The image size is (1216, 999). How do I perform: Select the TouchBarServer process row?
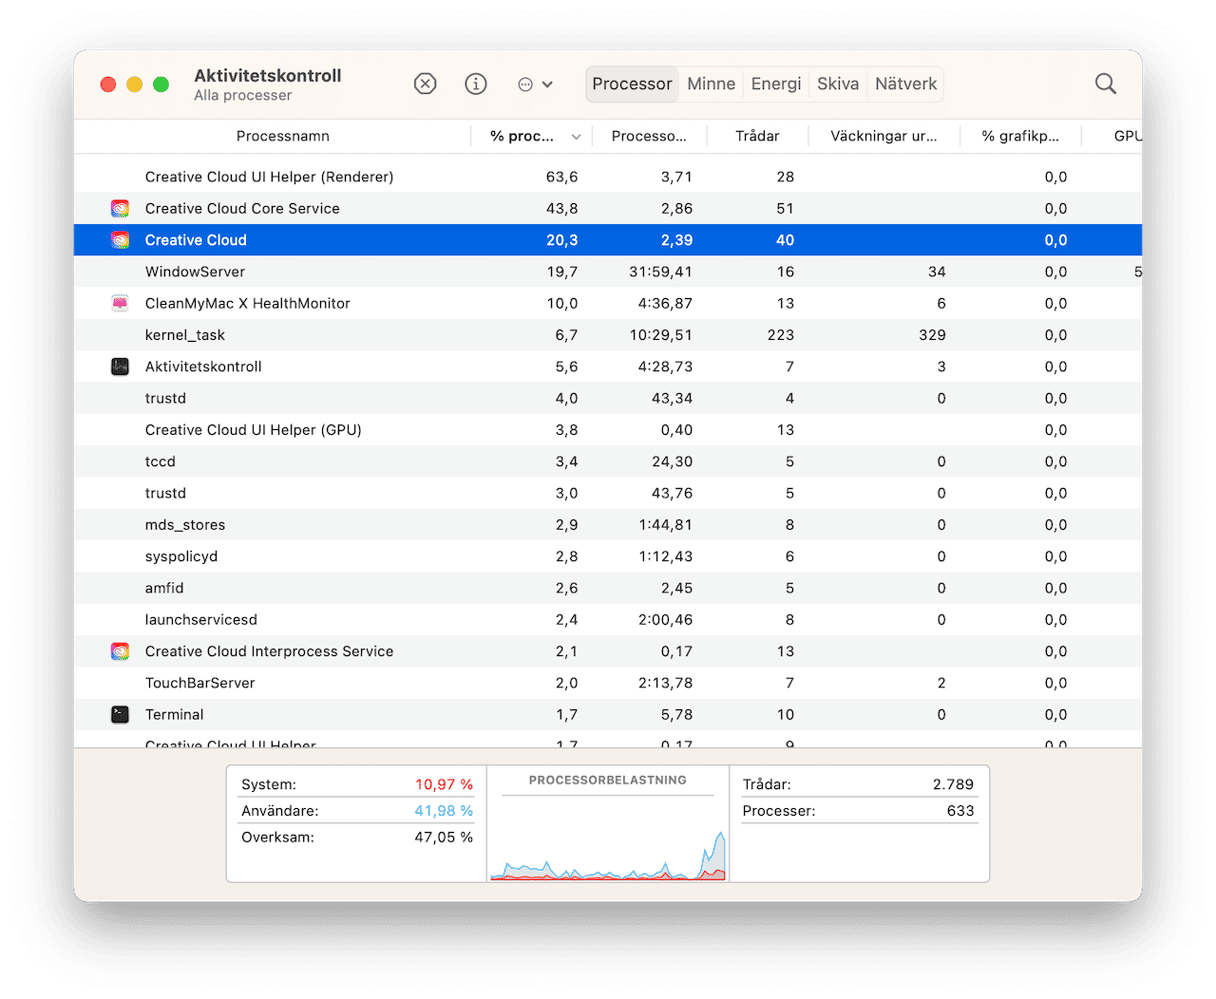(608, 683)
